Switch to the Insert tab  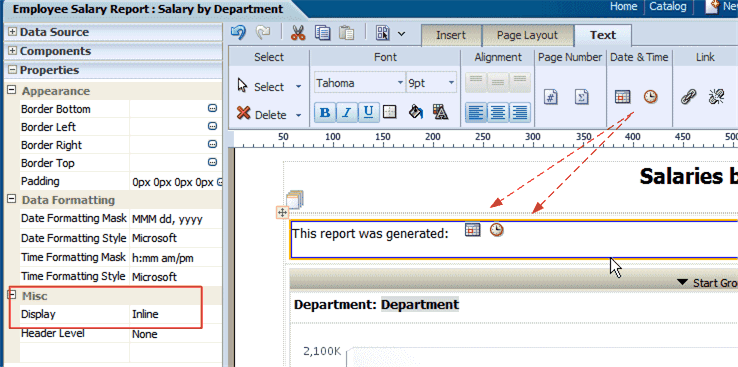pyautogui.click(x=451, y=35)
